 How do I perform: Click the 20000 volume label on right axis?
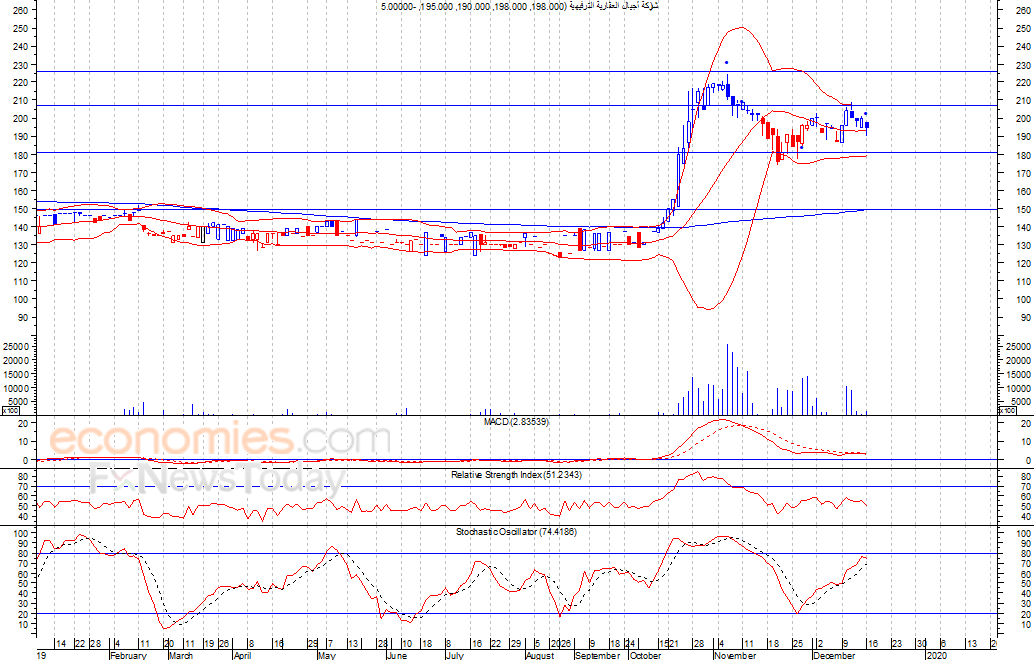(1018, 361)
